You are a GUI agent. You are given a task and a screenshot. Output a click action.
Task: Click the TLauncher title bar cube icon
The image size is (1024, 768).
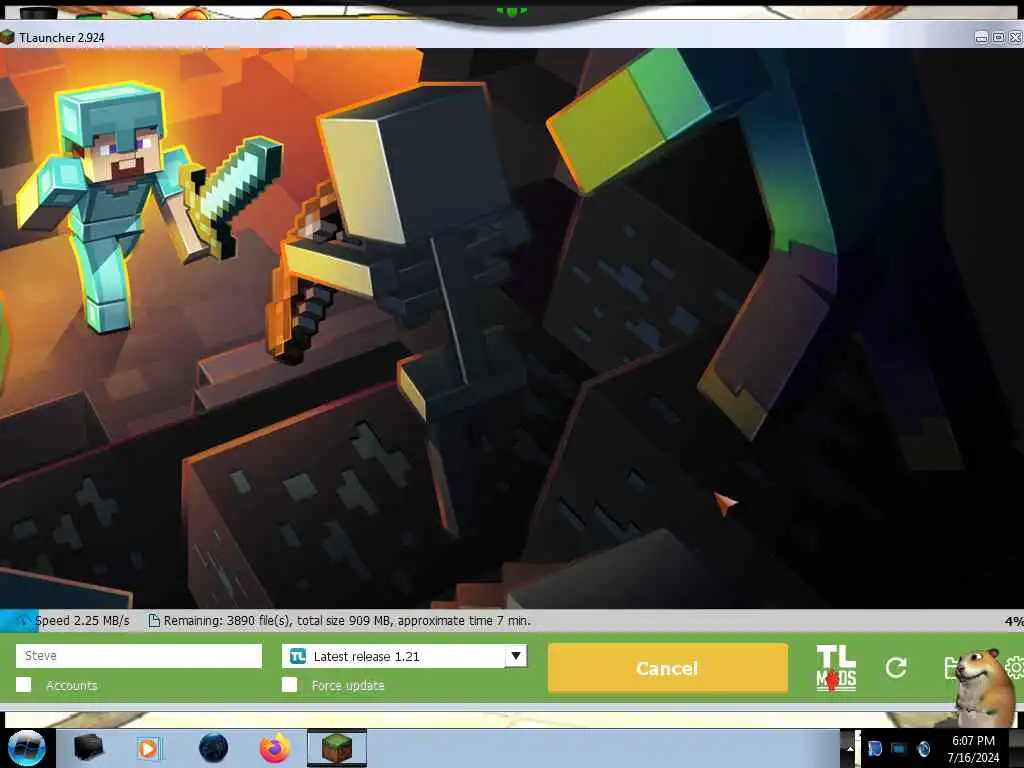point(7,37)
